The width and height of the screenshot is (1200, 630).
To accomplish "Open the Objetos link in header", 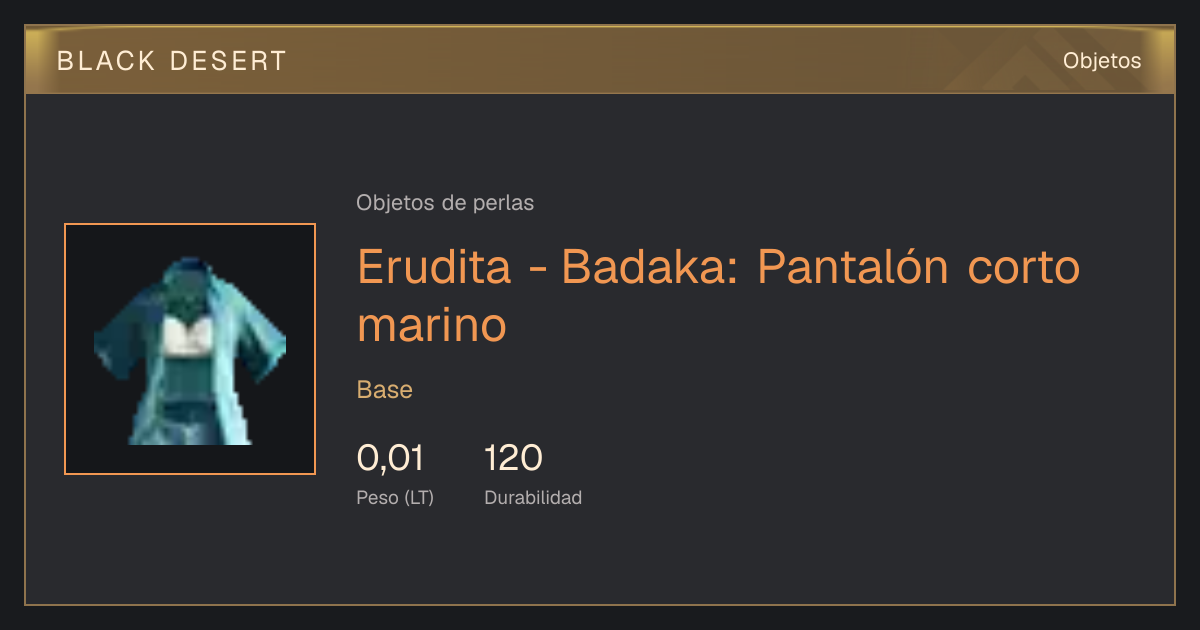I will point(1102,61).
